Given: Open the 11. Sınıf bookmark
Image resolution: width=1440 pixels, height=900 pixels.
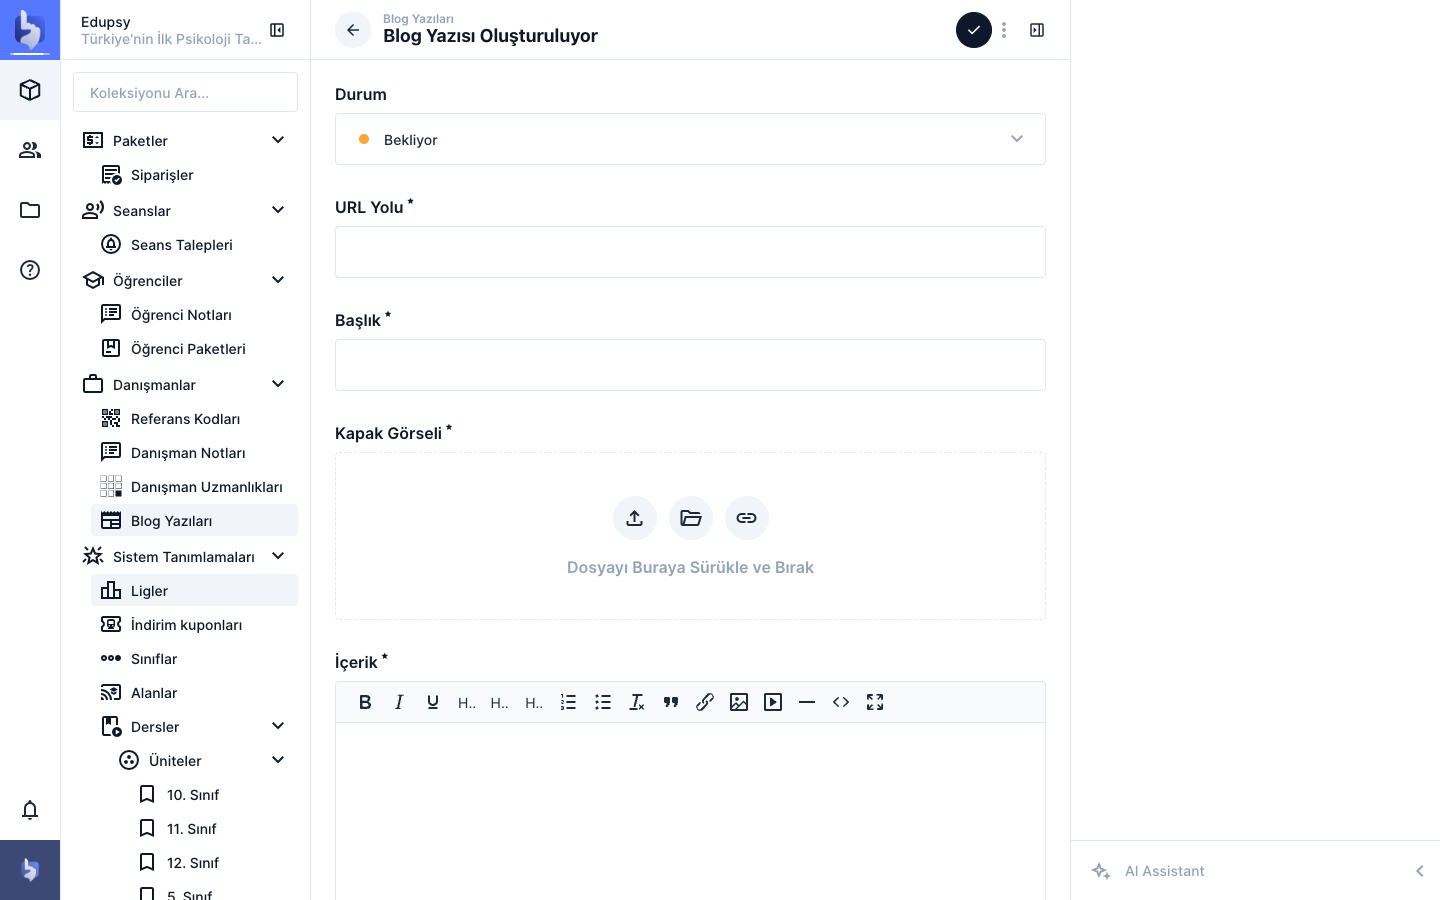Looking at the screenshot, I should pyautogui.click(x=212, y=829).
